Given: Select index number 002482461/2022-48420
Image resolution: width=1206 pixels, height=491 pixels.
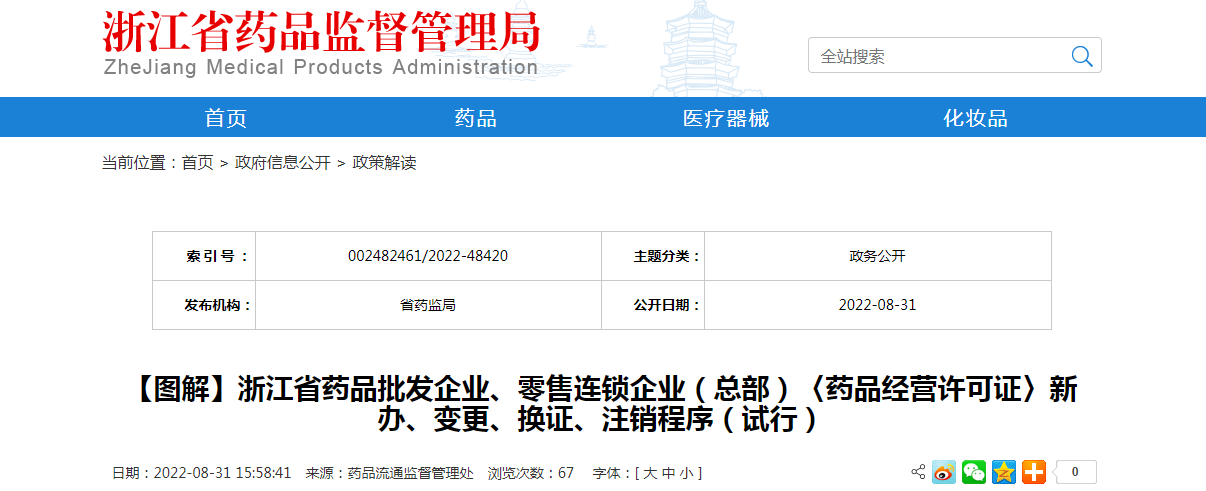Looking at the screenshot, I should [428, 256].
